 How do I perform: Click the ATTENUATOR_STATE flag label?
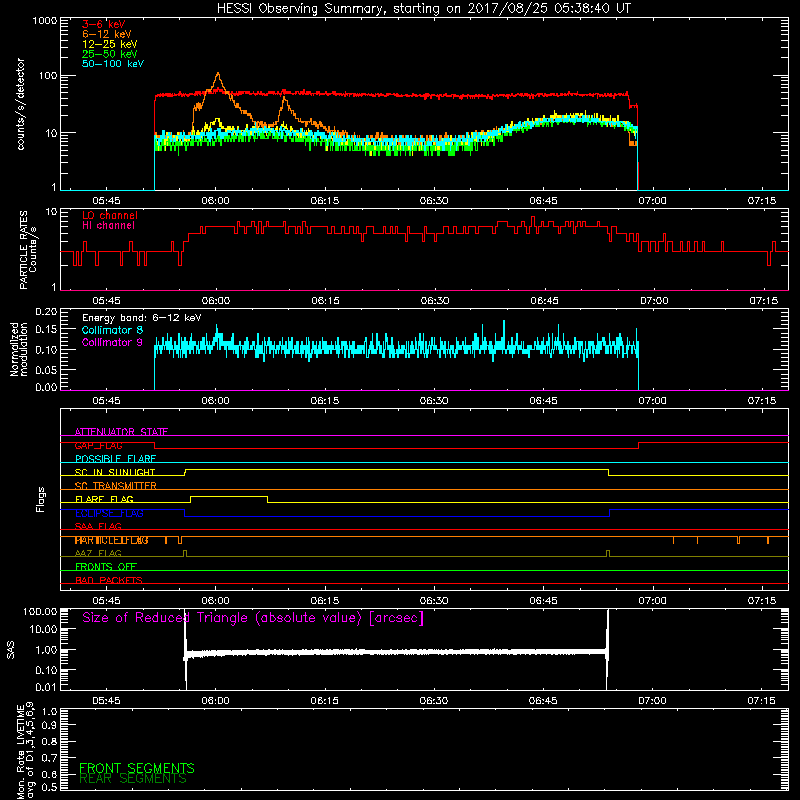[121, 432]
